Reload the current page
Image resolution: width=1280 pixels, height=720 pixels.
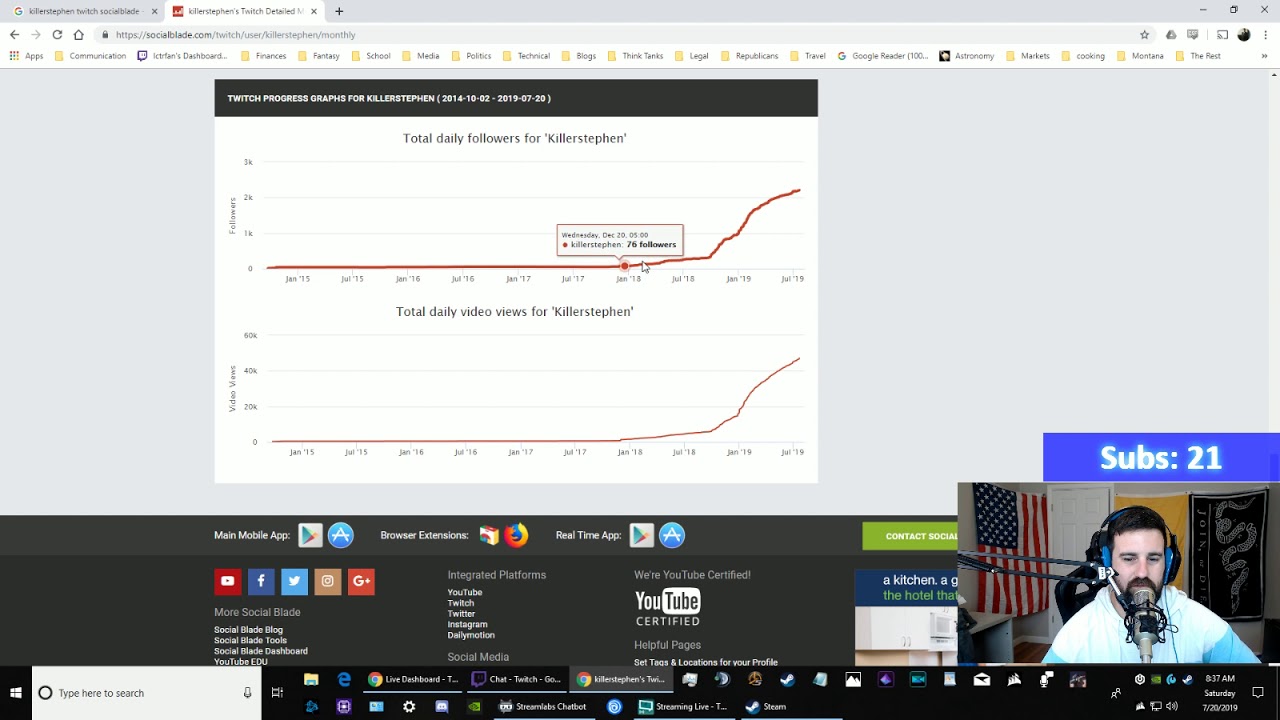point(57,34)
